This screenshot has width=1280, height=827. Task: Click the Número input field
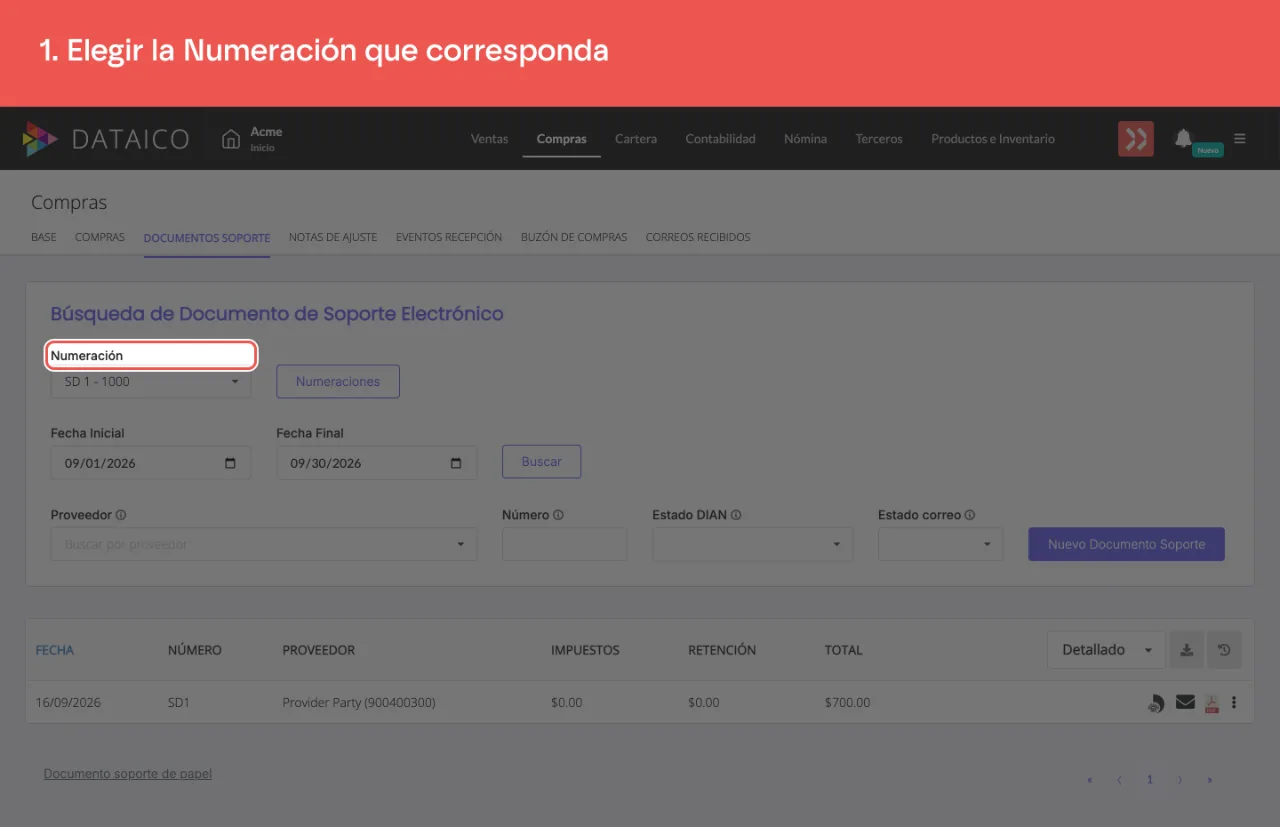click(565, 544)
